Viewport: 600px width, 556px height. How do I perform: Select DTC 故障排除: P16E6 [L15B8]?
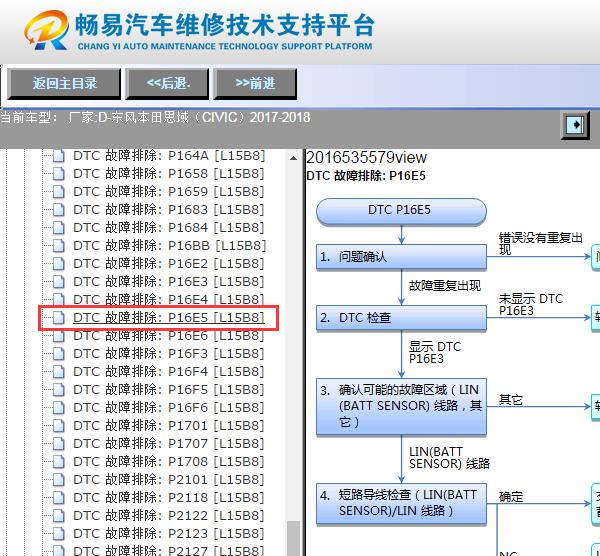[169, 336]
